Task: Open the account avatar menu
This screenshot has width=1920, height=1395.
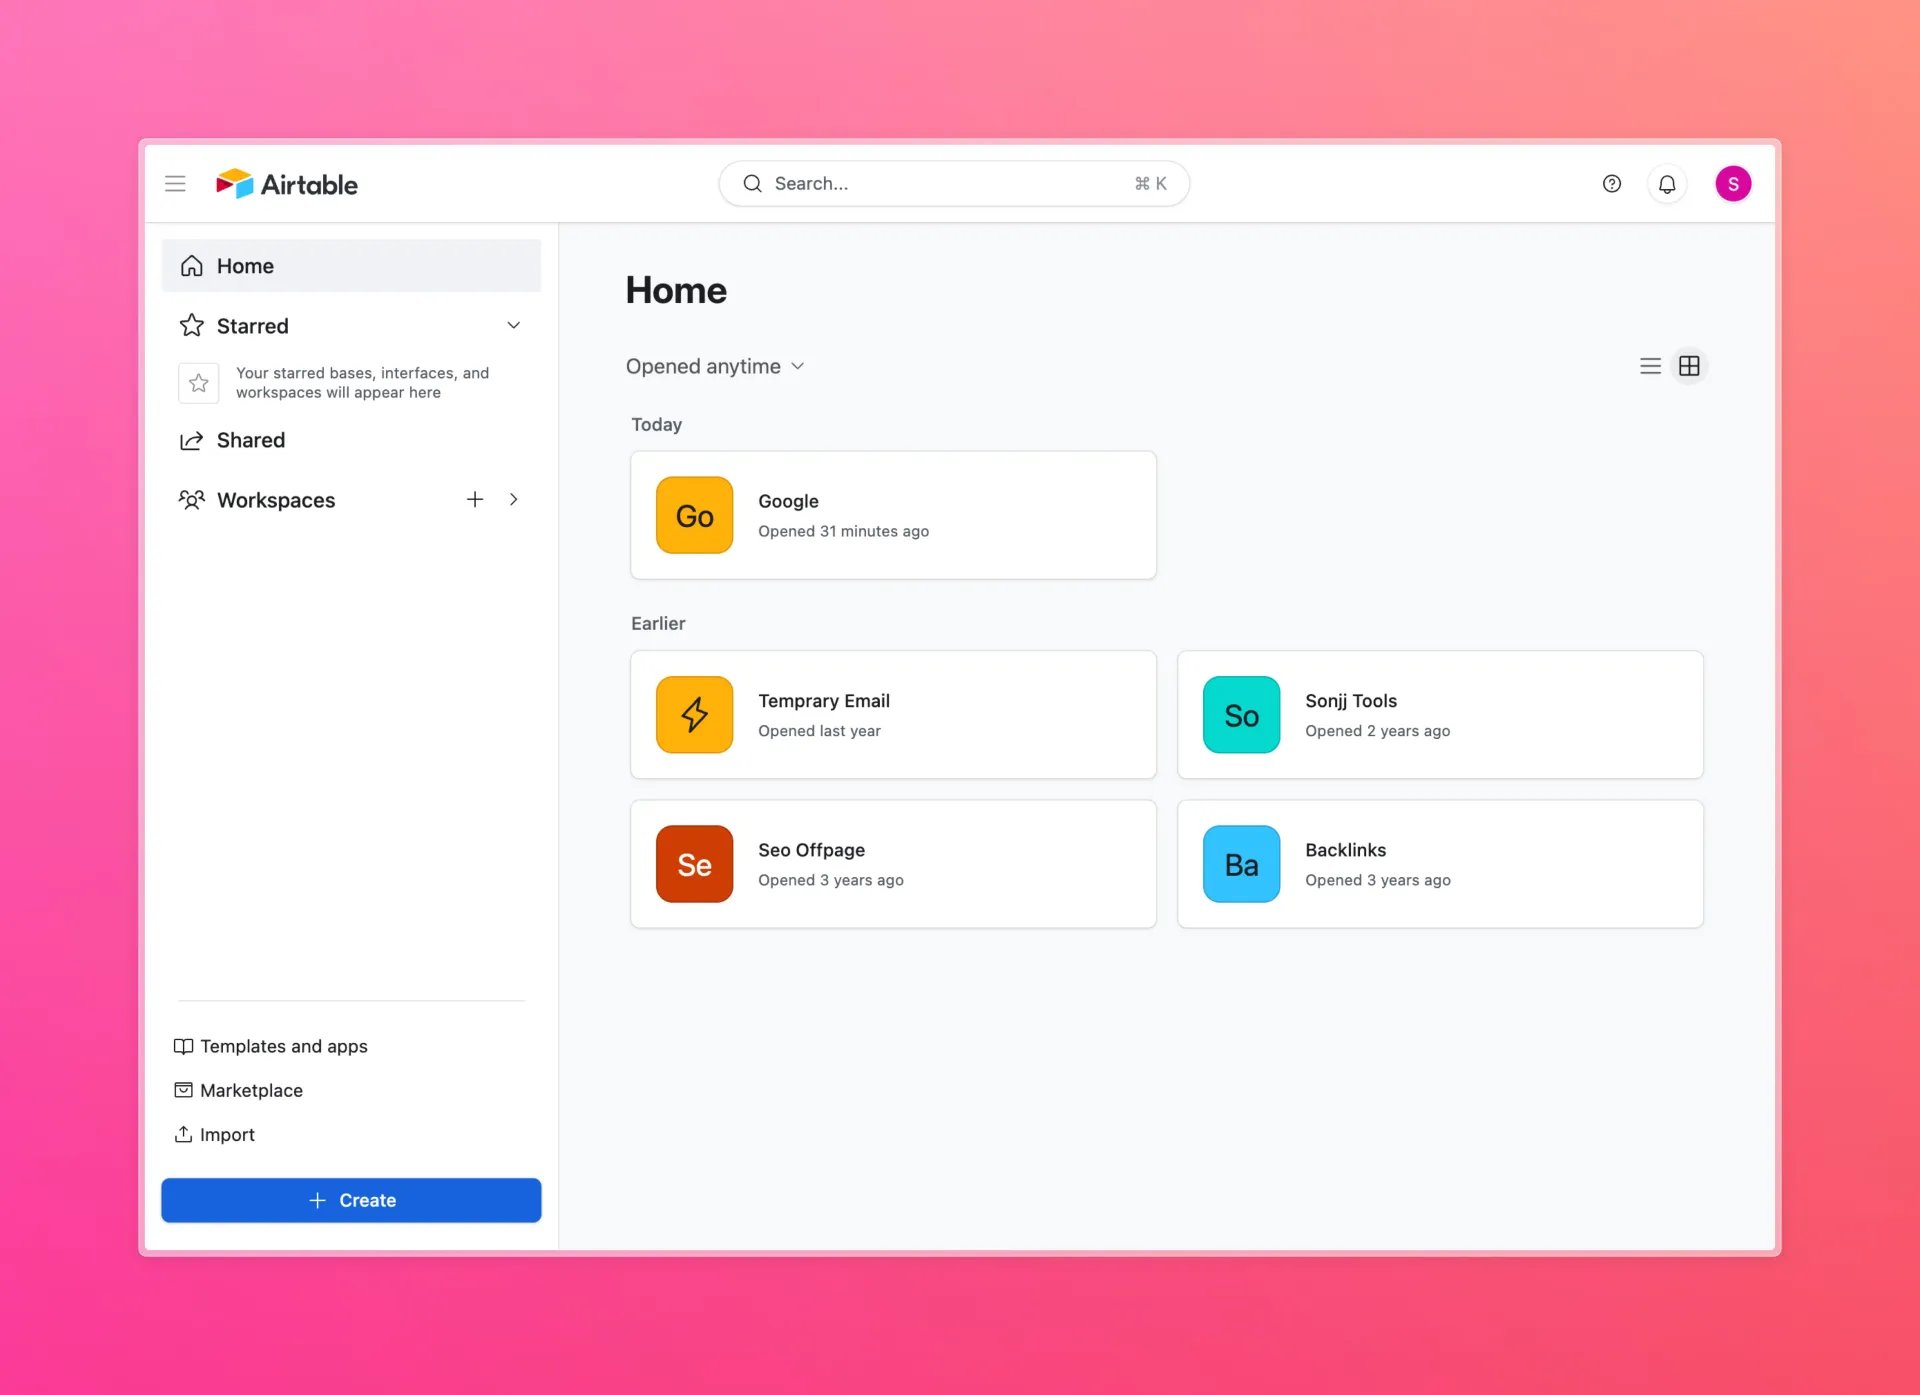Action: pyautogui.click(x=1733, y=183)
